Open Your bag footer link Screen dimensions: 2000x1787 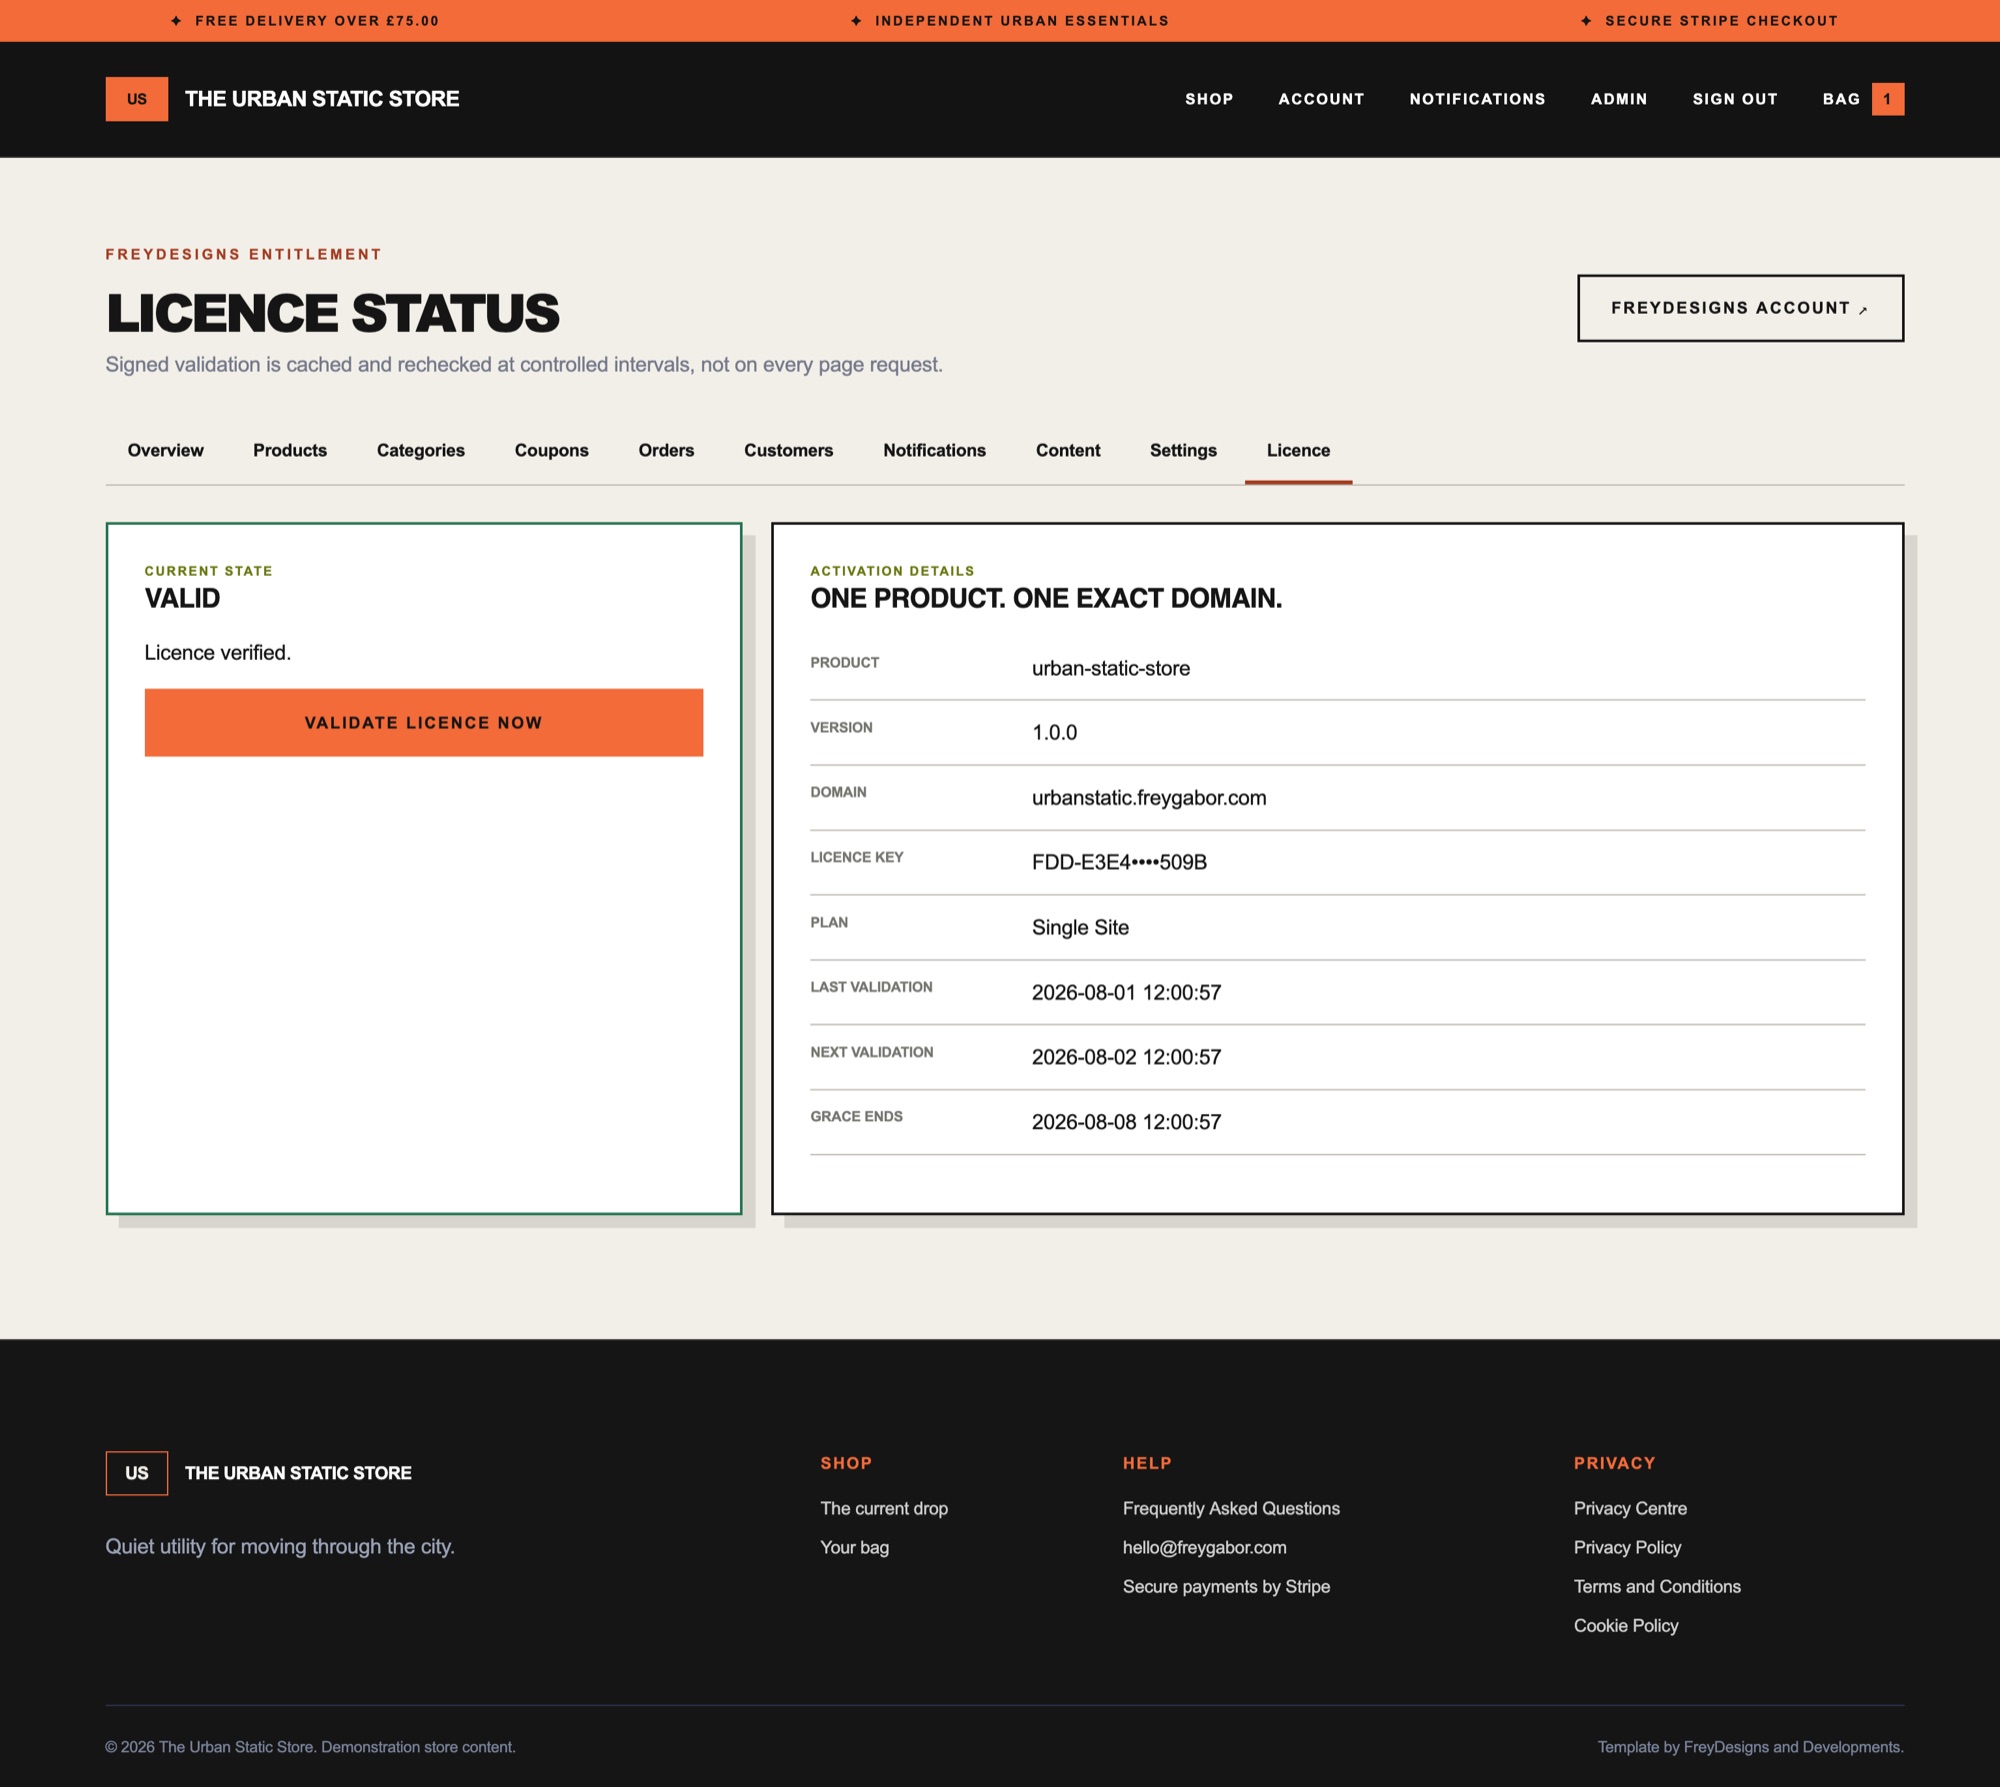coord(854,1547)
